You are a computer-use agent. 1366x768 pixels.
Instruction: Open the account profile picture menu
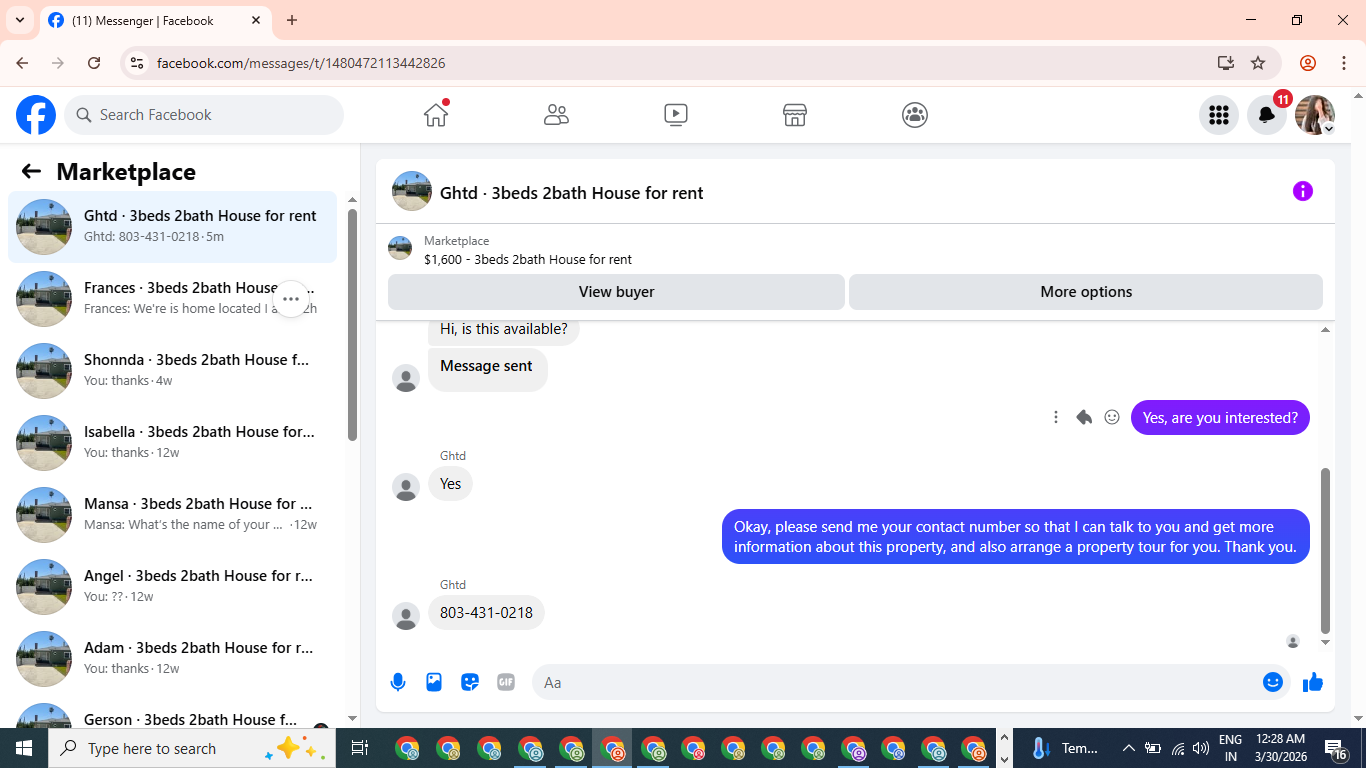[x=1315, y=115]
